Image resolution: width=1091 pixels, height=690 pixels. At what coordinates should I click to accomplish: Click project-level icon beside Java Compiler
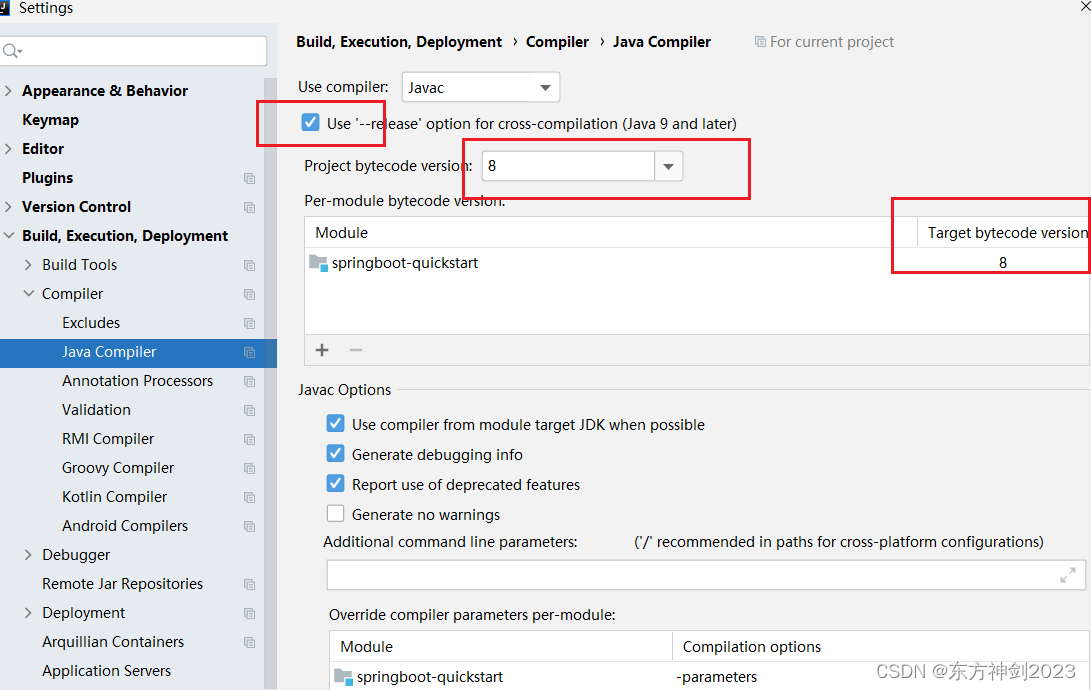(249, 353)
